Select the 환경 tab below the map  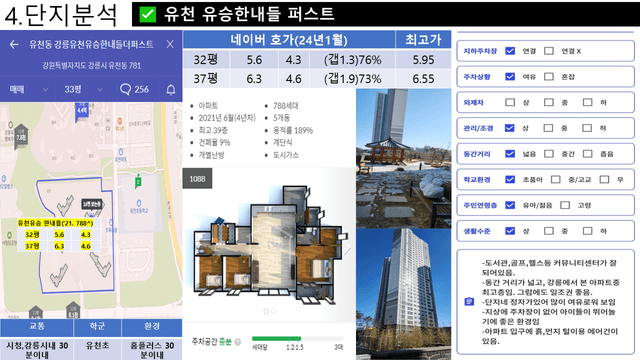pos(152,327)
